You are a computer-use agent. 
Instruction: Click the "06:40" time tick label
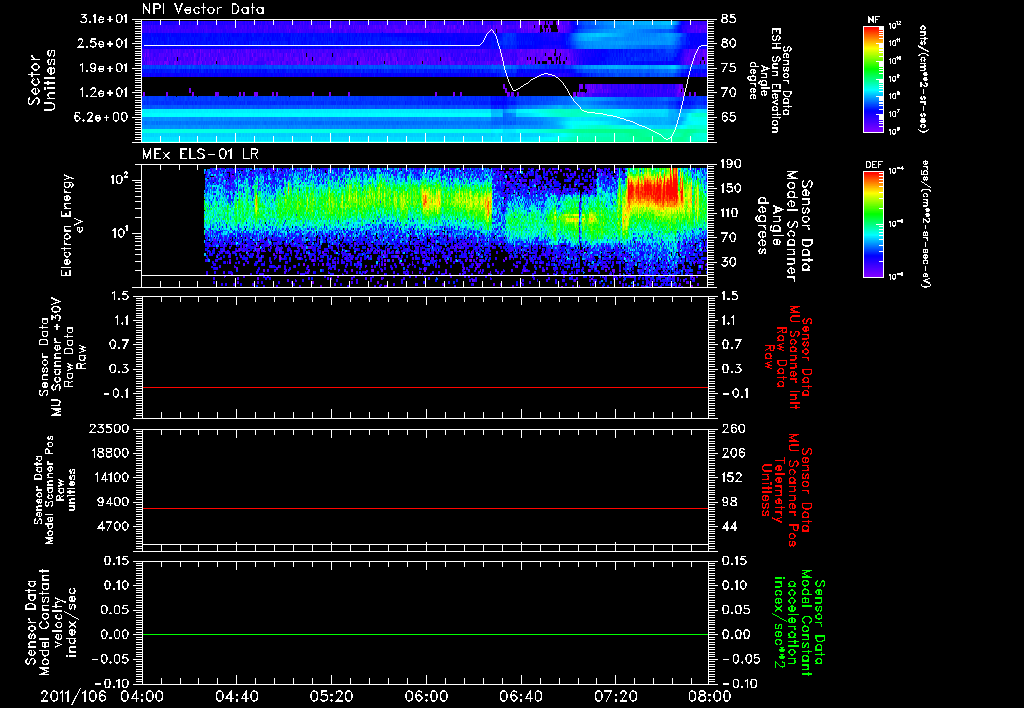[520, 696]
